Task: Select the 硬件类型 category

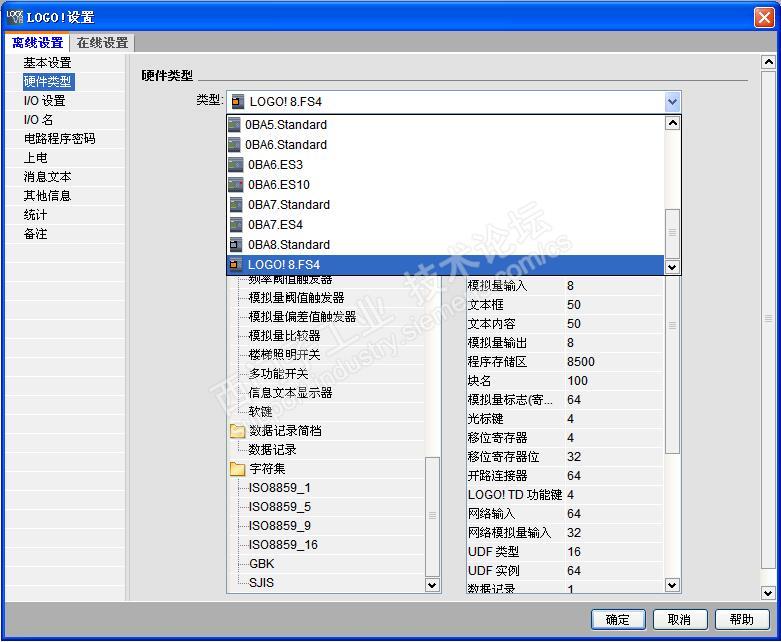Action: point(48,82)
